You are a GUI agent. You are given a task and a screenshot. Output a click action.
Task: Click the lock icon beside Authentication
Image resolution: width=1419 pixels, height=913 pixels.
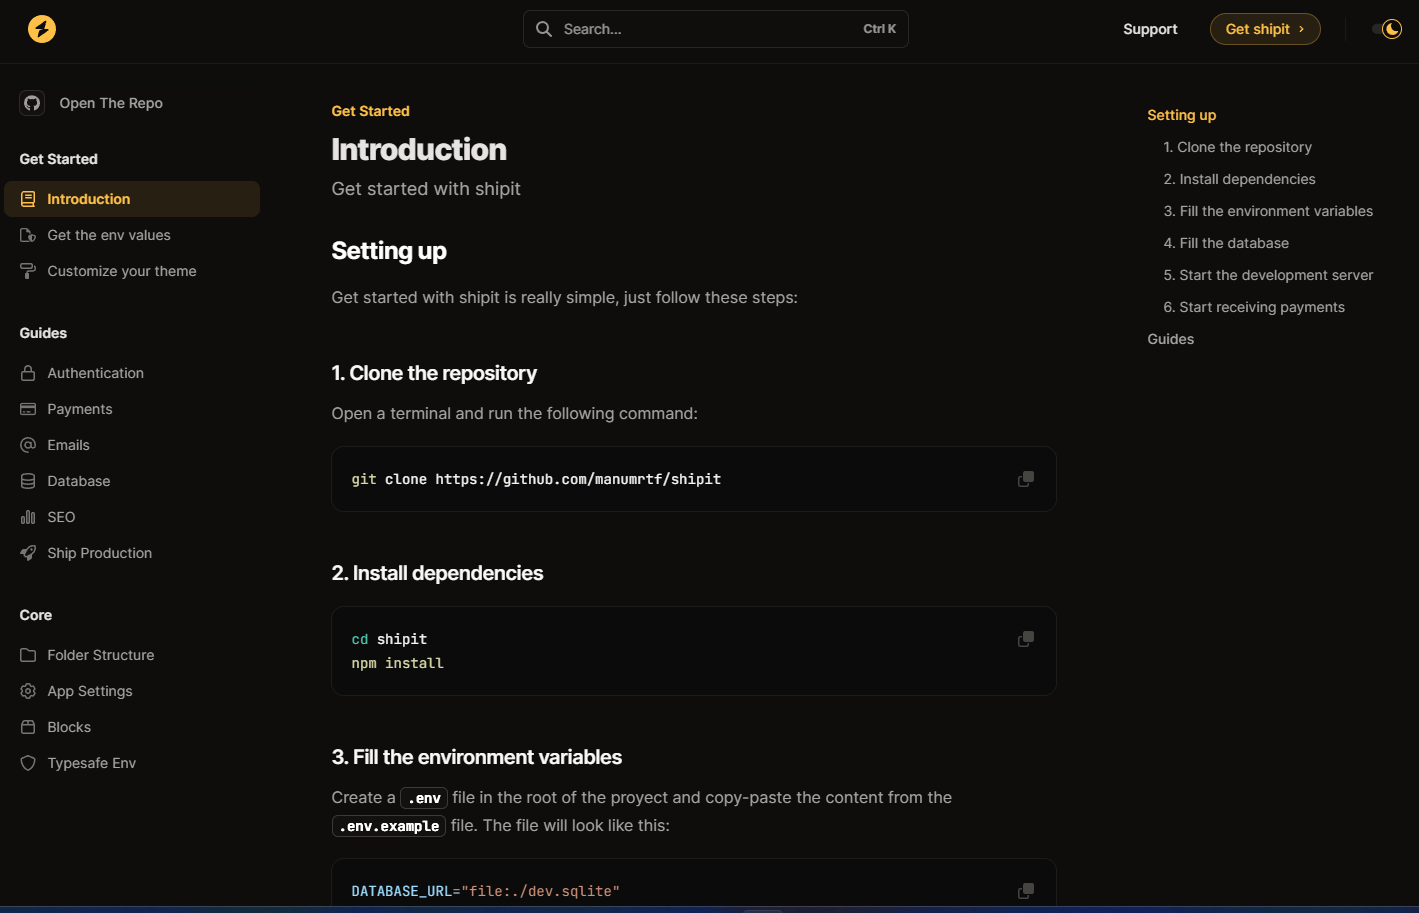[28, 373]
